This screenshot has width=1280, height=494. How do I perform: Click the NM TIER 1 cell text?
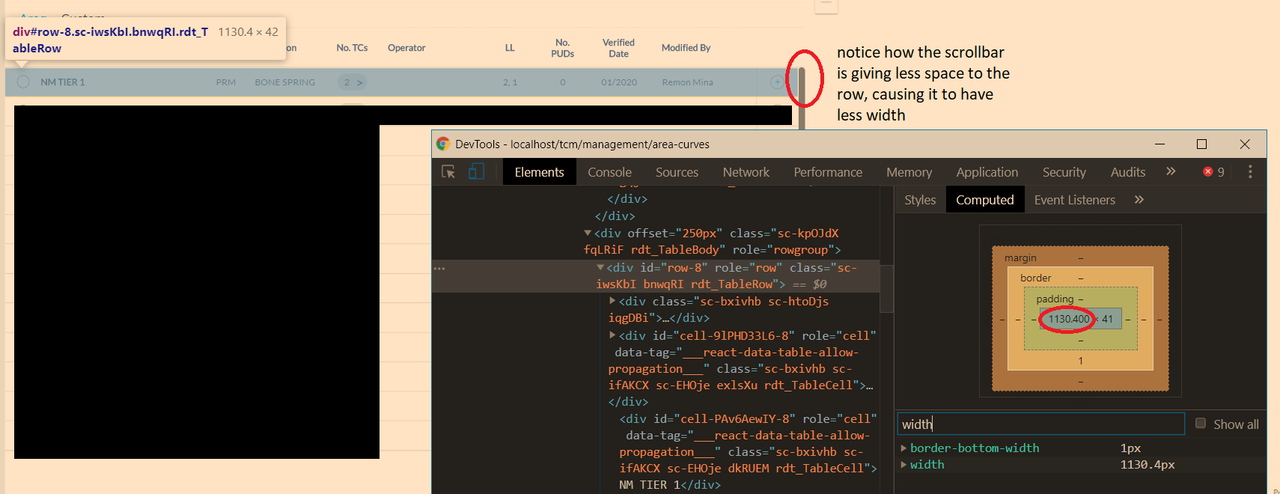point(63,82)
